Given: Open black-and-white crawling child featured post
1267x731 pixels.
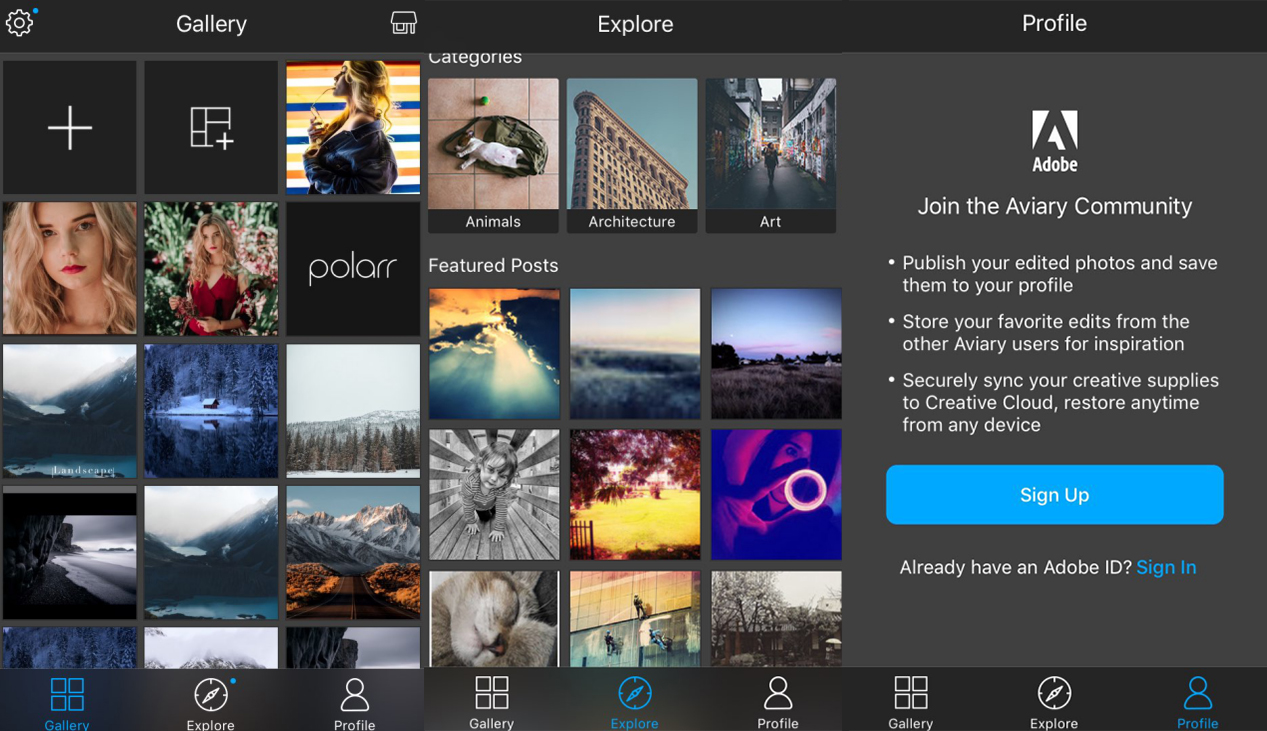Looking at the screenshot, I should tap(494, 495).
